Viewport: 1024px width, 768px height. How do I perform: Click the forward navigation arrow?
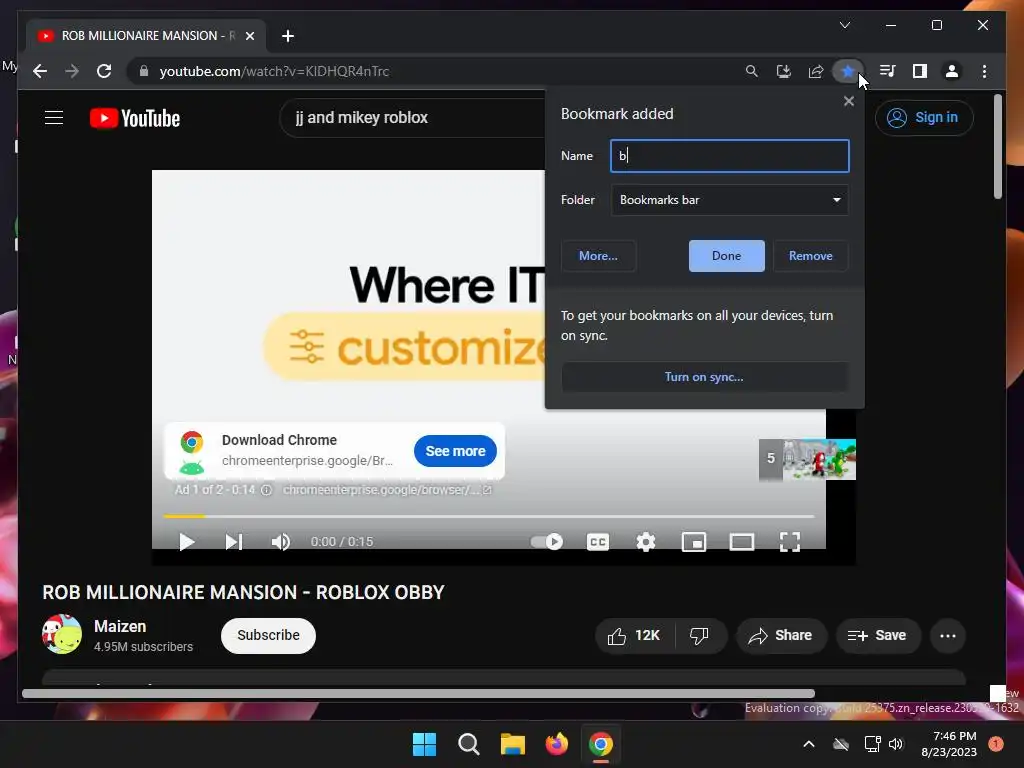click(72, 71)
